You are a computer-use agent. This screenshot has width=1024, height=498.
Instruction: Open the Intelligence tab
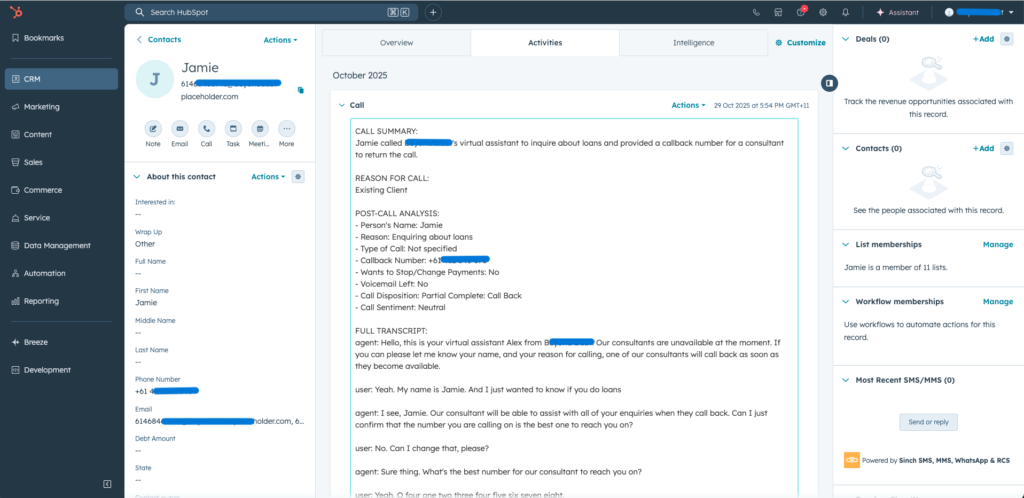point(693,43)
